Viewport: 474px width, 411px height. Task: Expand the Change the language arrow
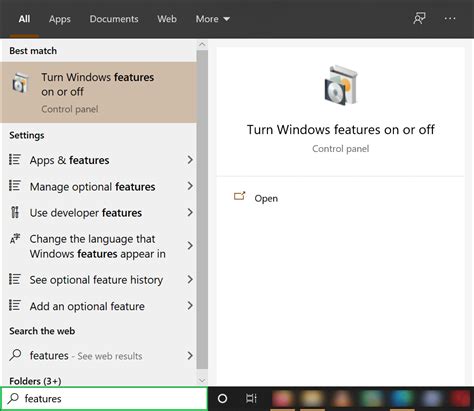tap(190, 246)
